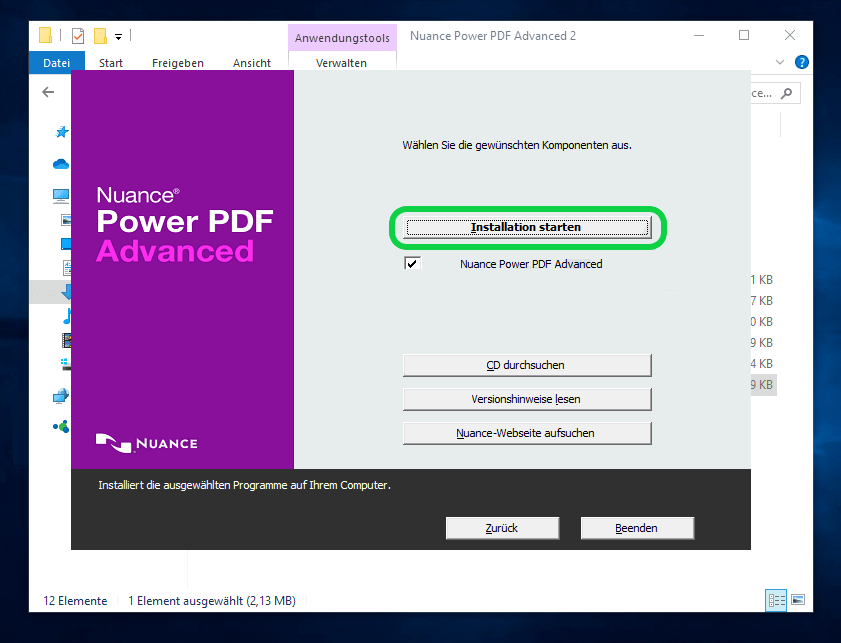Click '1 Element ausgewählt (2,13 MB)' status text
This screenshot has height=643, width=841.
click(x=212, y=601)
